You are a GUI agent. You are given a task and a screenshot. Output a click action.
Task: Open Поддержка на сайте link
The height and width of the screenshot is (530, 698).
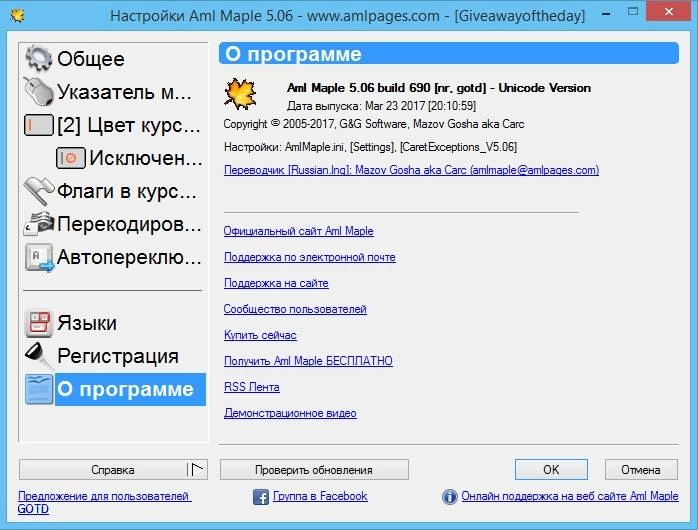click(276, 283)
